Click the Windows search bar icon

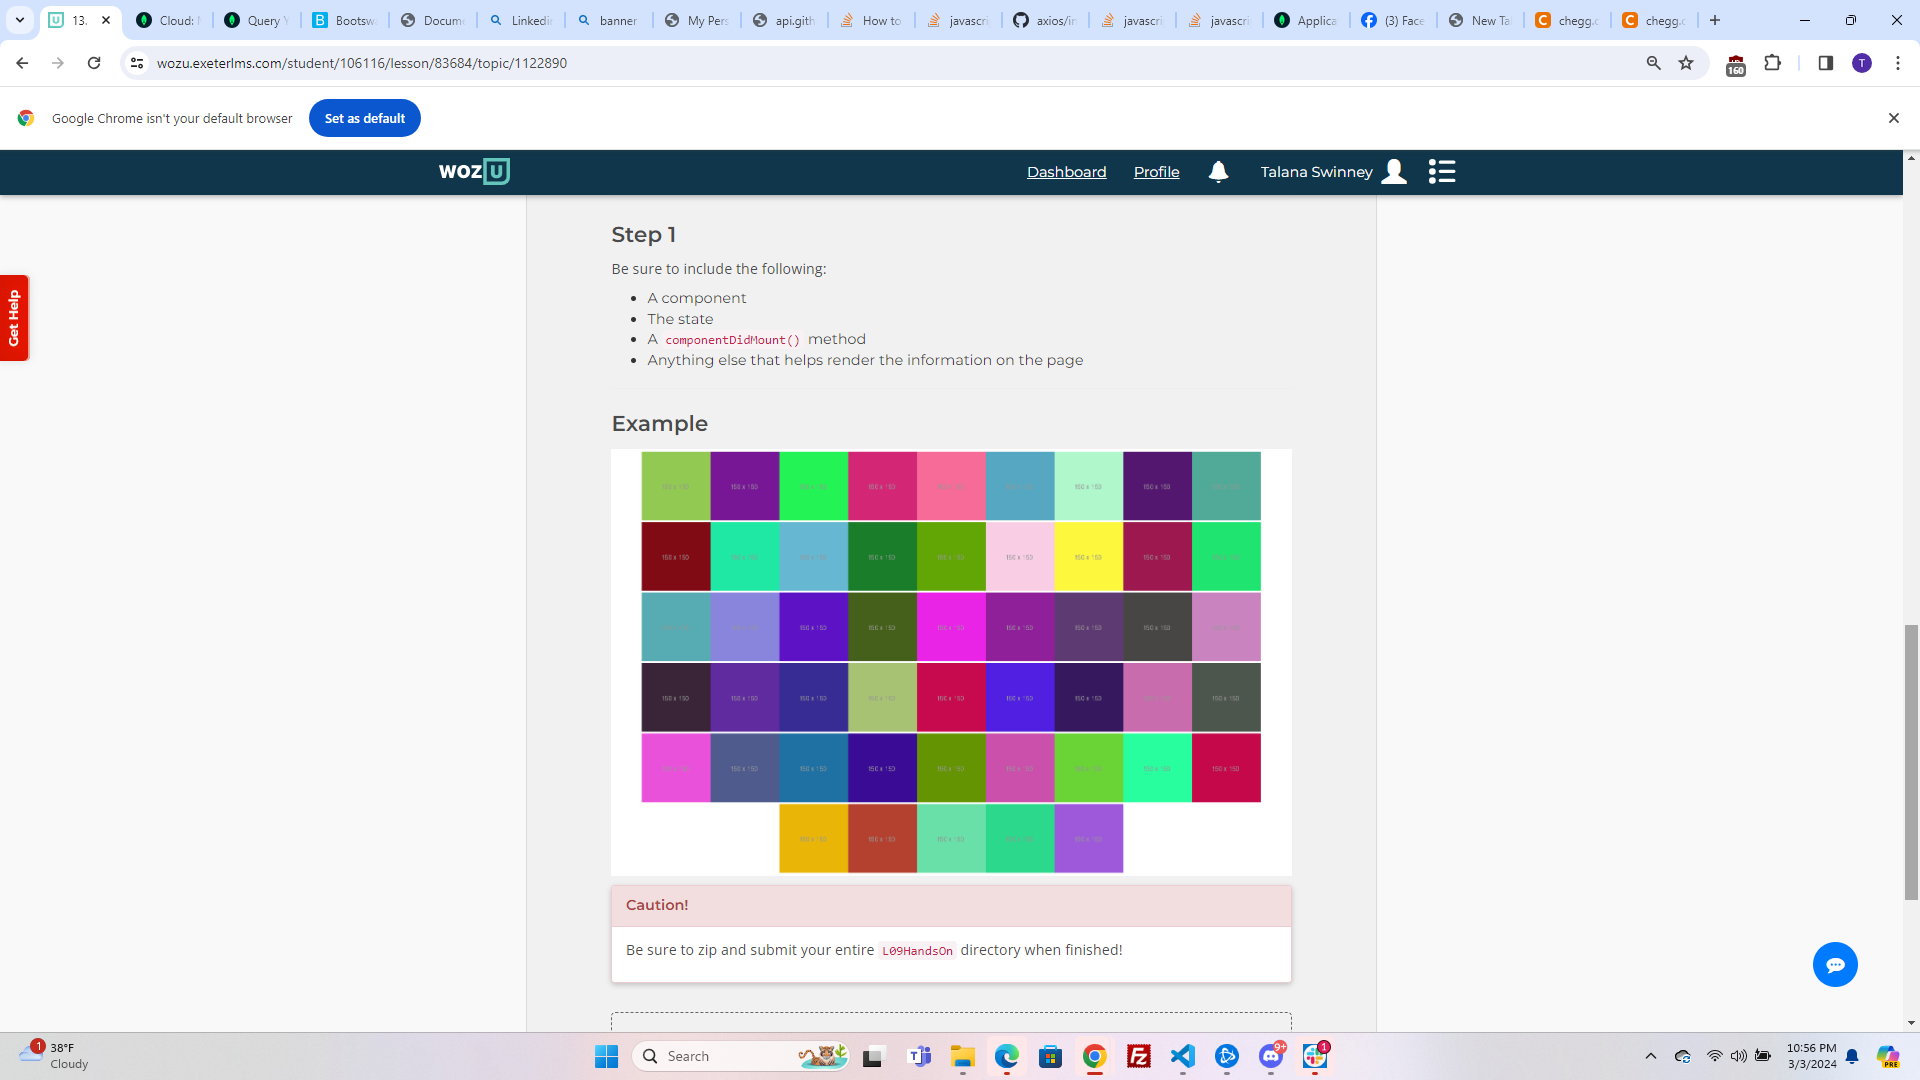coord(650,1055)
